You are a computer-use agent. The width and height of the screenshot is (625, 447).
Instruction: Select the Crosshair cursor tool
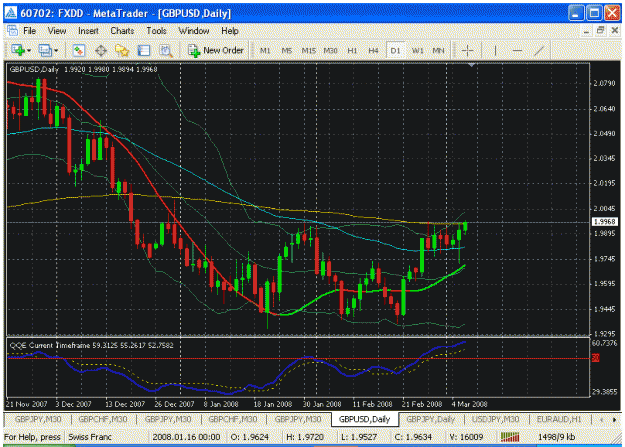coord(467,50)
